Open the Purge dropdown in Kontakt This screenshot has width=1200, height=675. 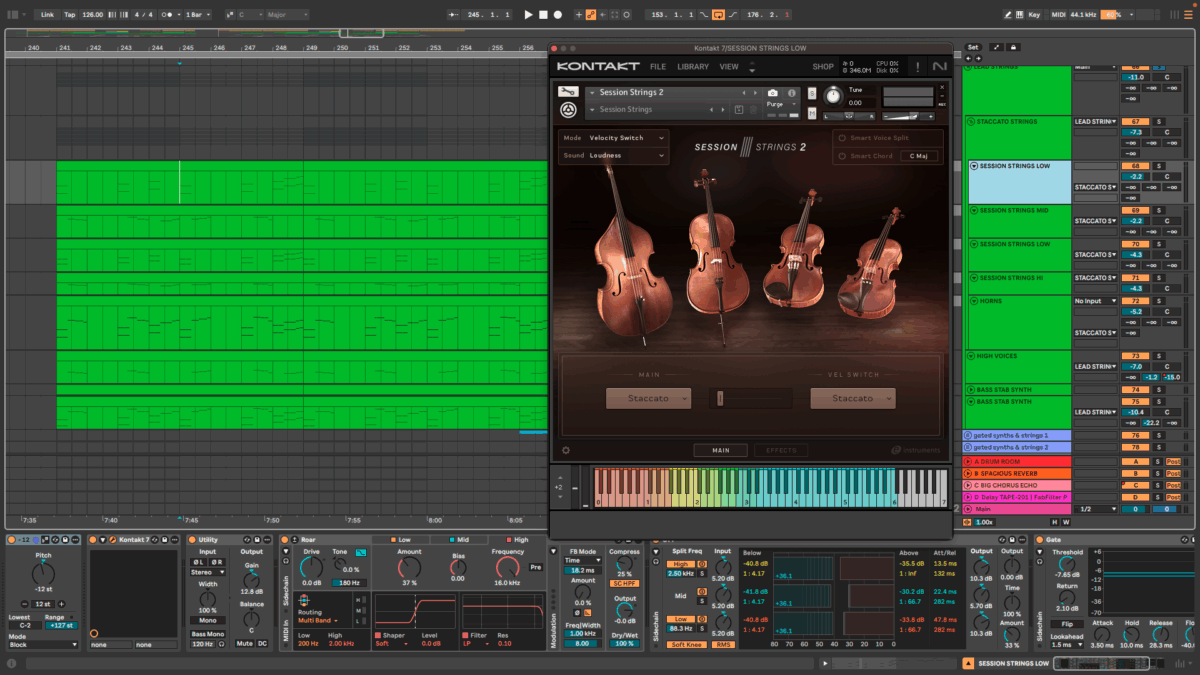tap(775, 103)
